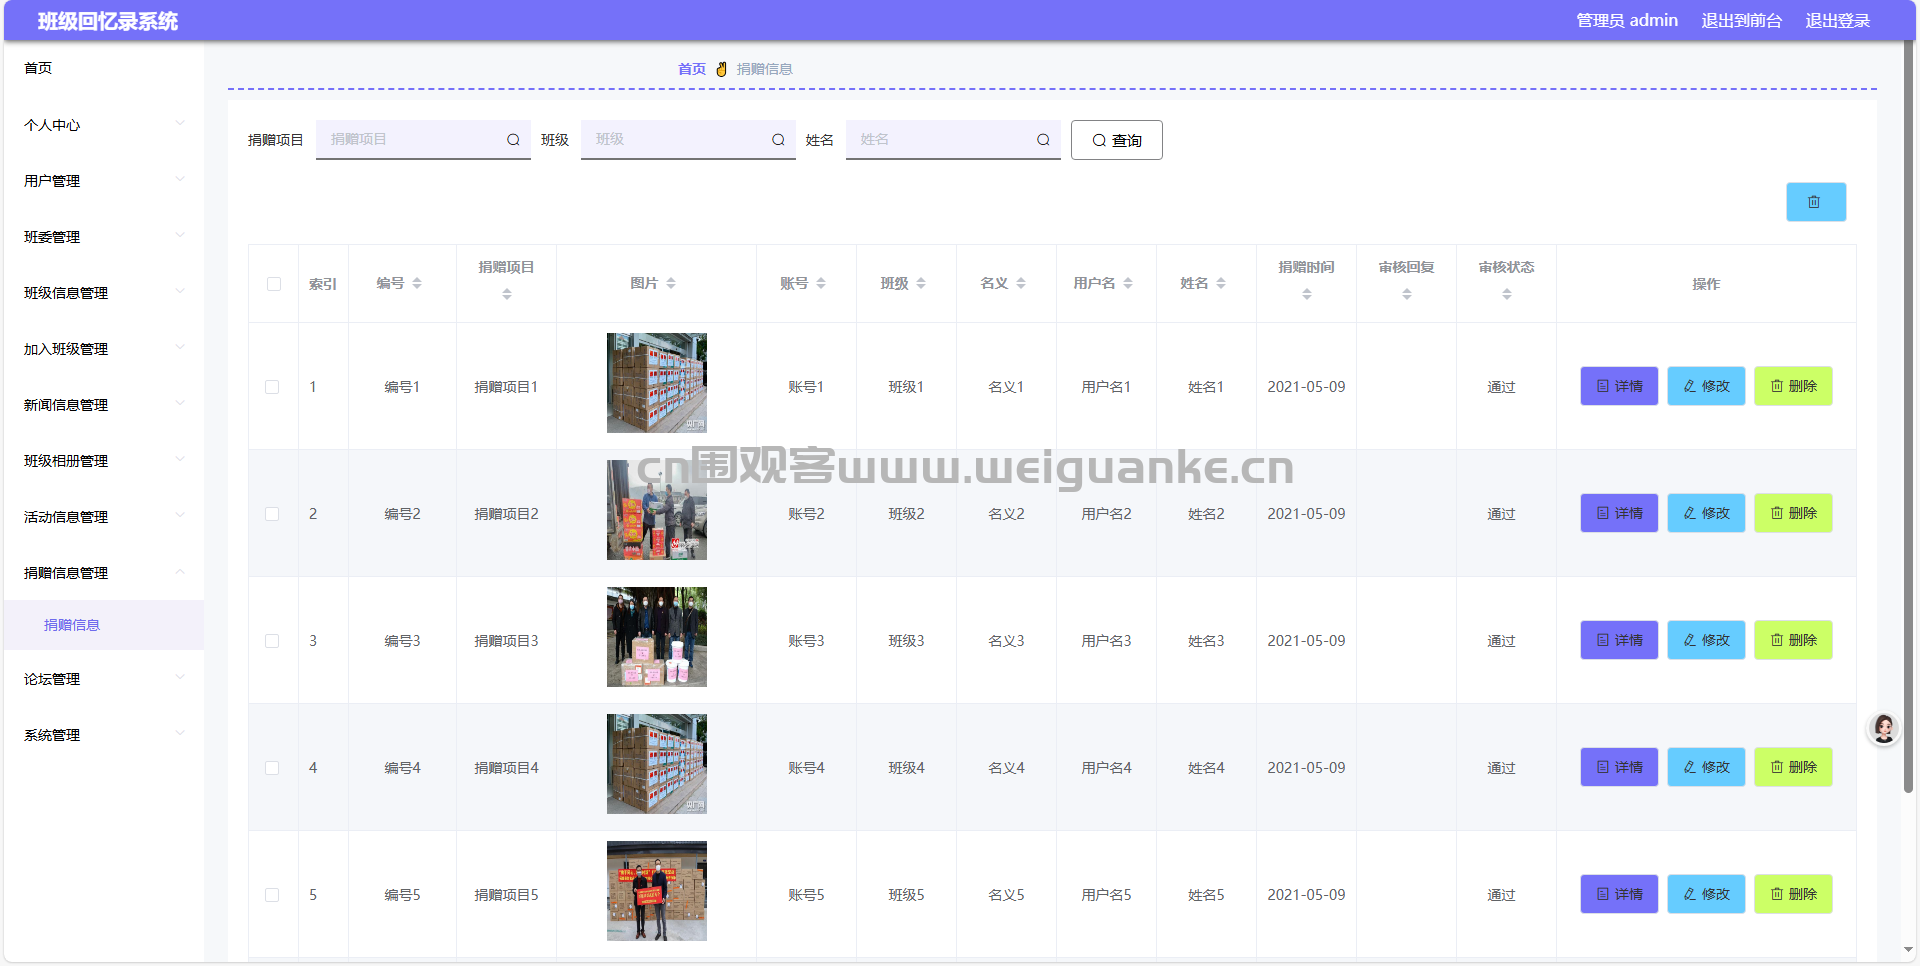
Task: Expand 用户管理 sidebar menu
Action: pyautogui.click(x=104, y=181)
